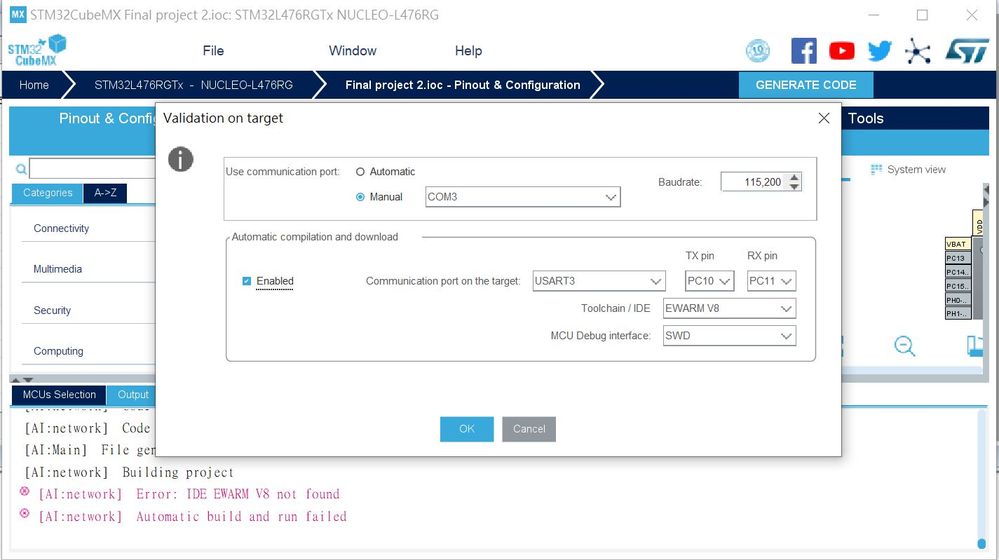The height and width of the screenshot is (560, 999).
Task: Click Final project 2.ioc breadcrumb
Action: coord(463,85)
